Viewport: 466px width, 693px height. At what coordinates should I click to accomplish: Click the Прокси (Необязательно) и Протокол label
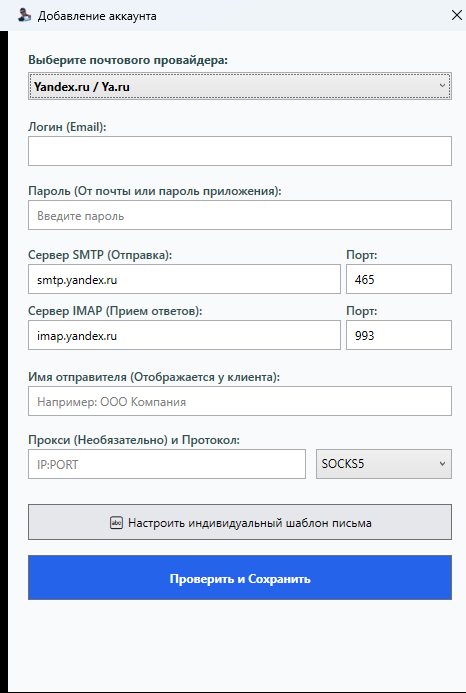pos(134,440)
